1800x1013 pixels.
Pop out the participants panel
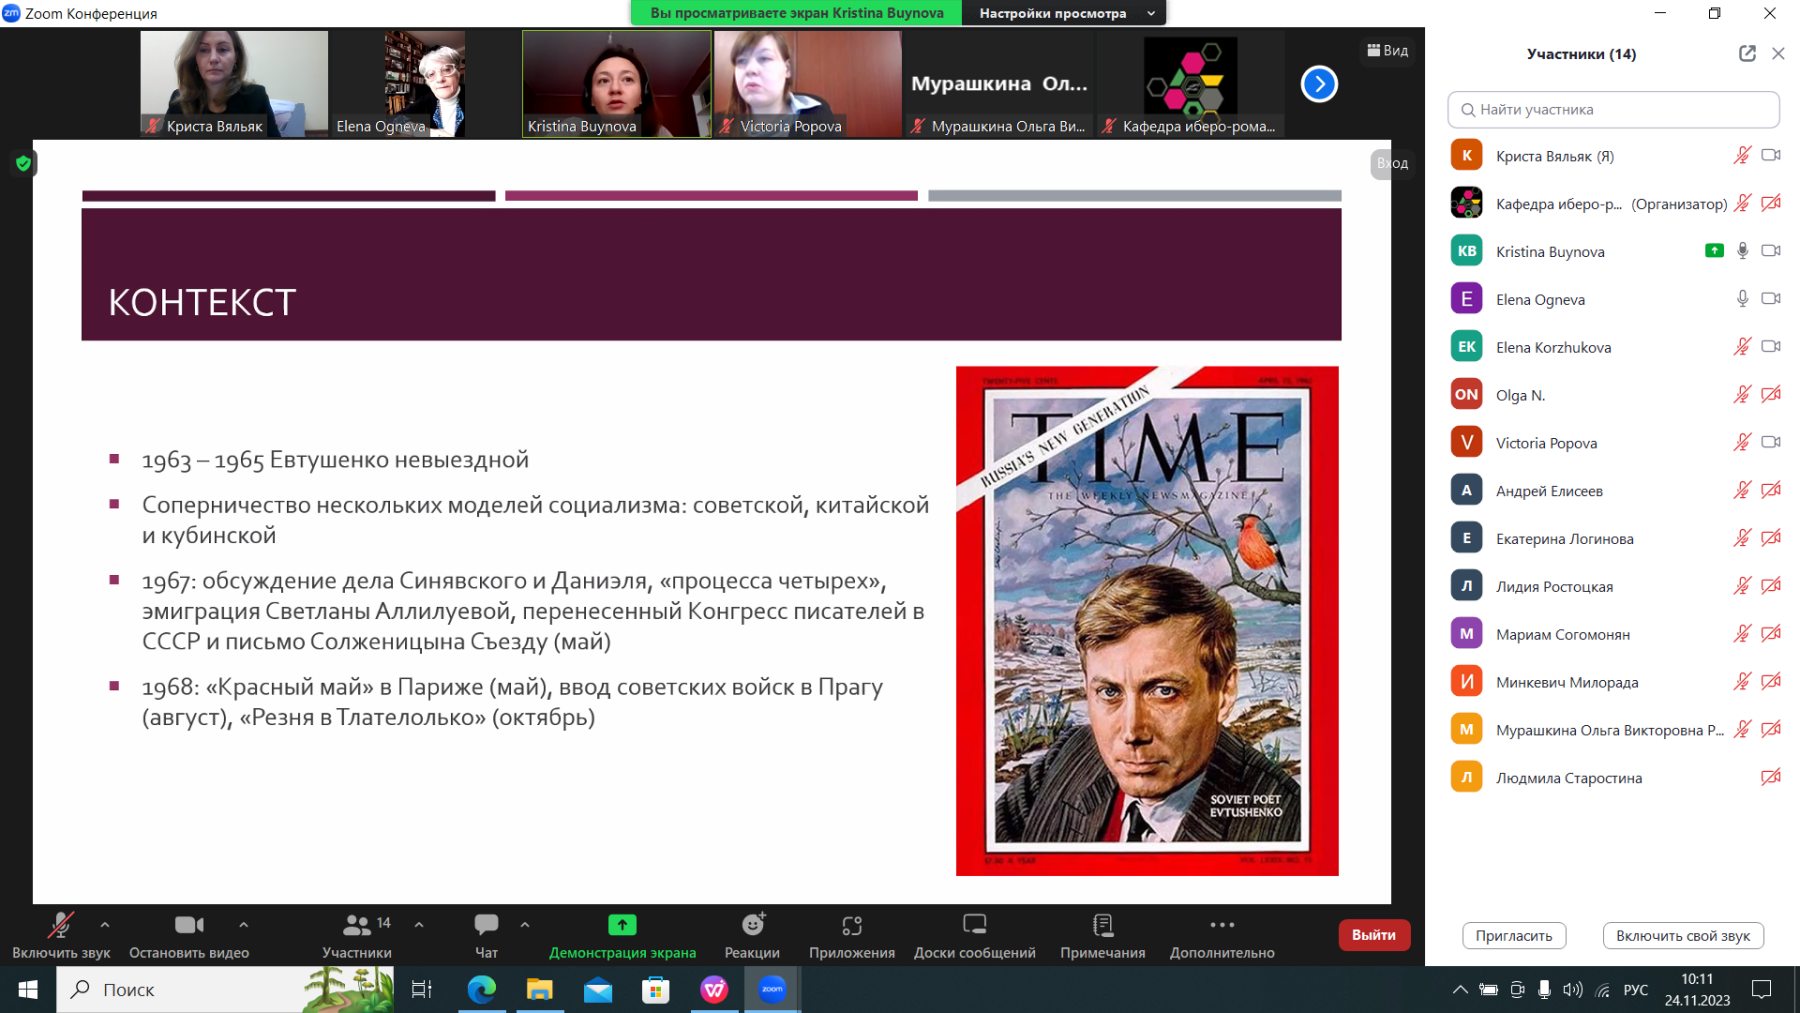[x=1747, y=54]
